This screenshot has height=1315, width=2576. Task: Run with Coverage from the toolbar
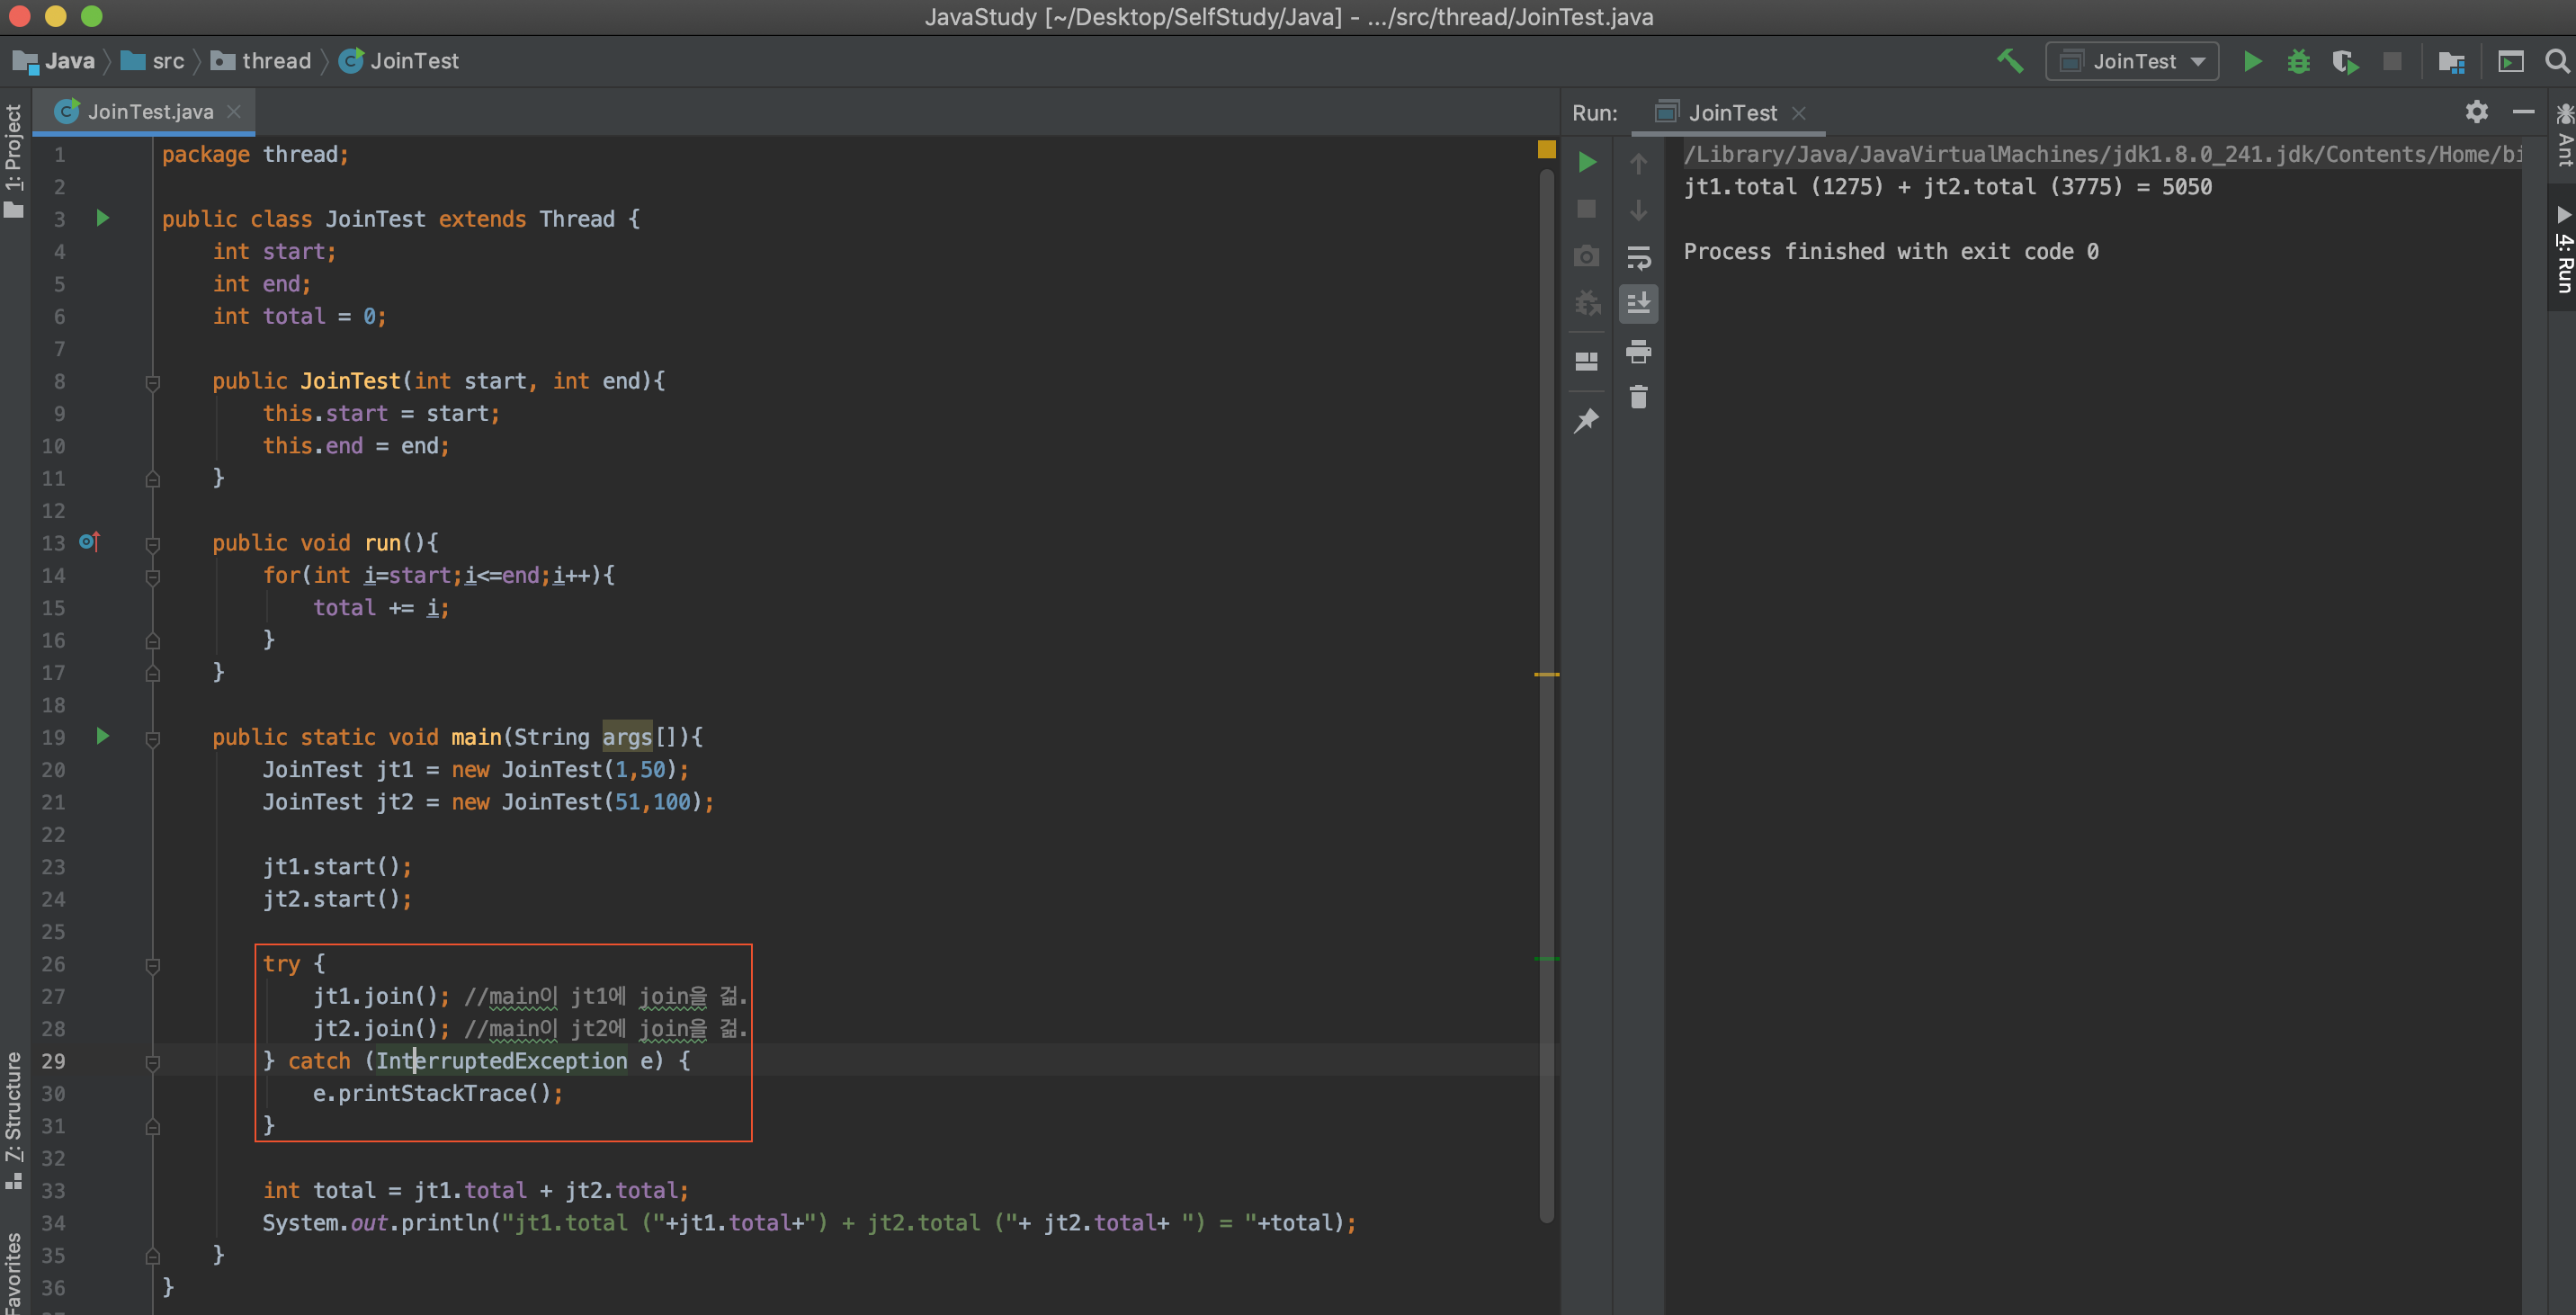(x=2345, y=61)
